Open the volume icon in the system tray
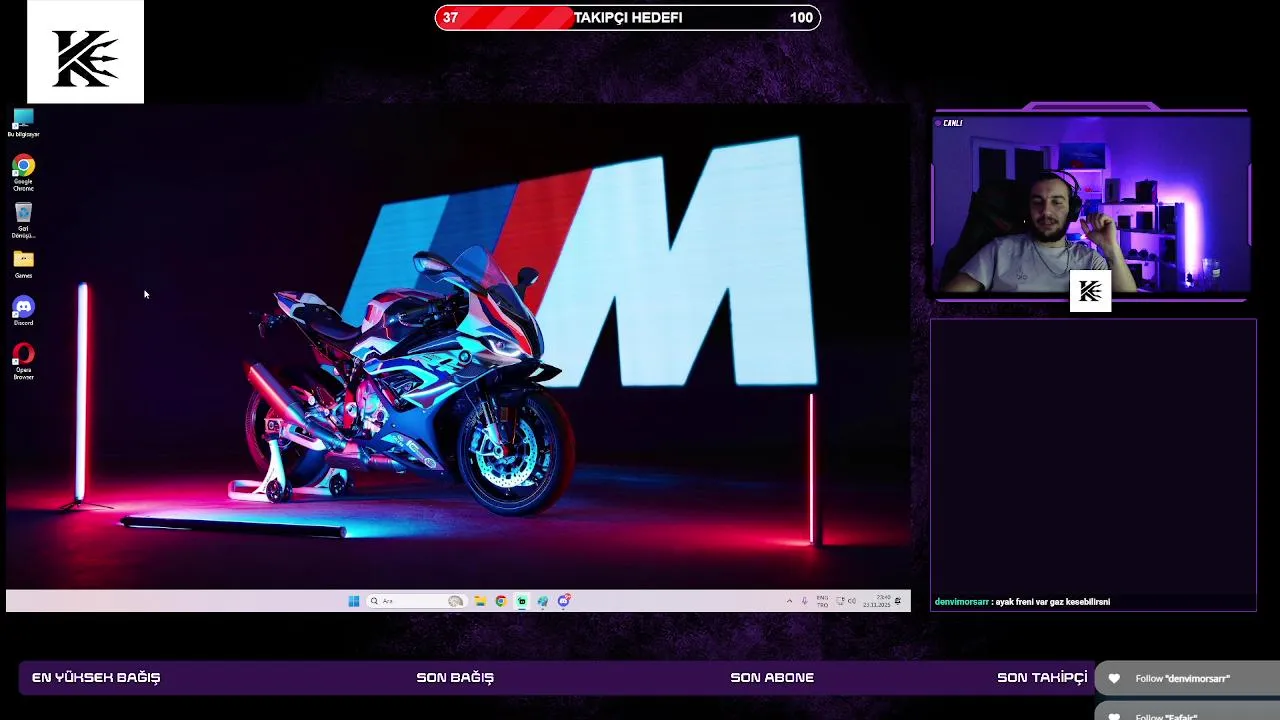 point(852,601)
